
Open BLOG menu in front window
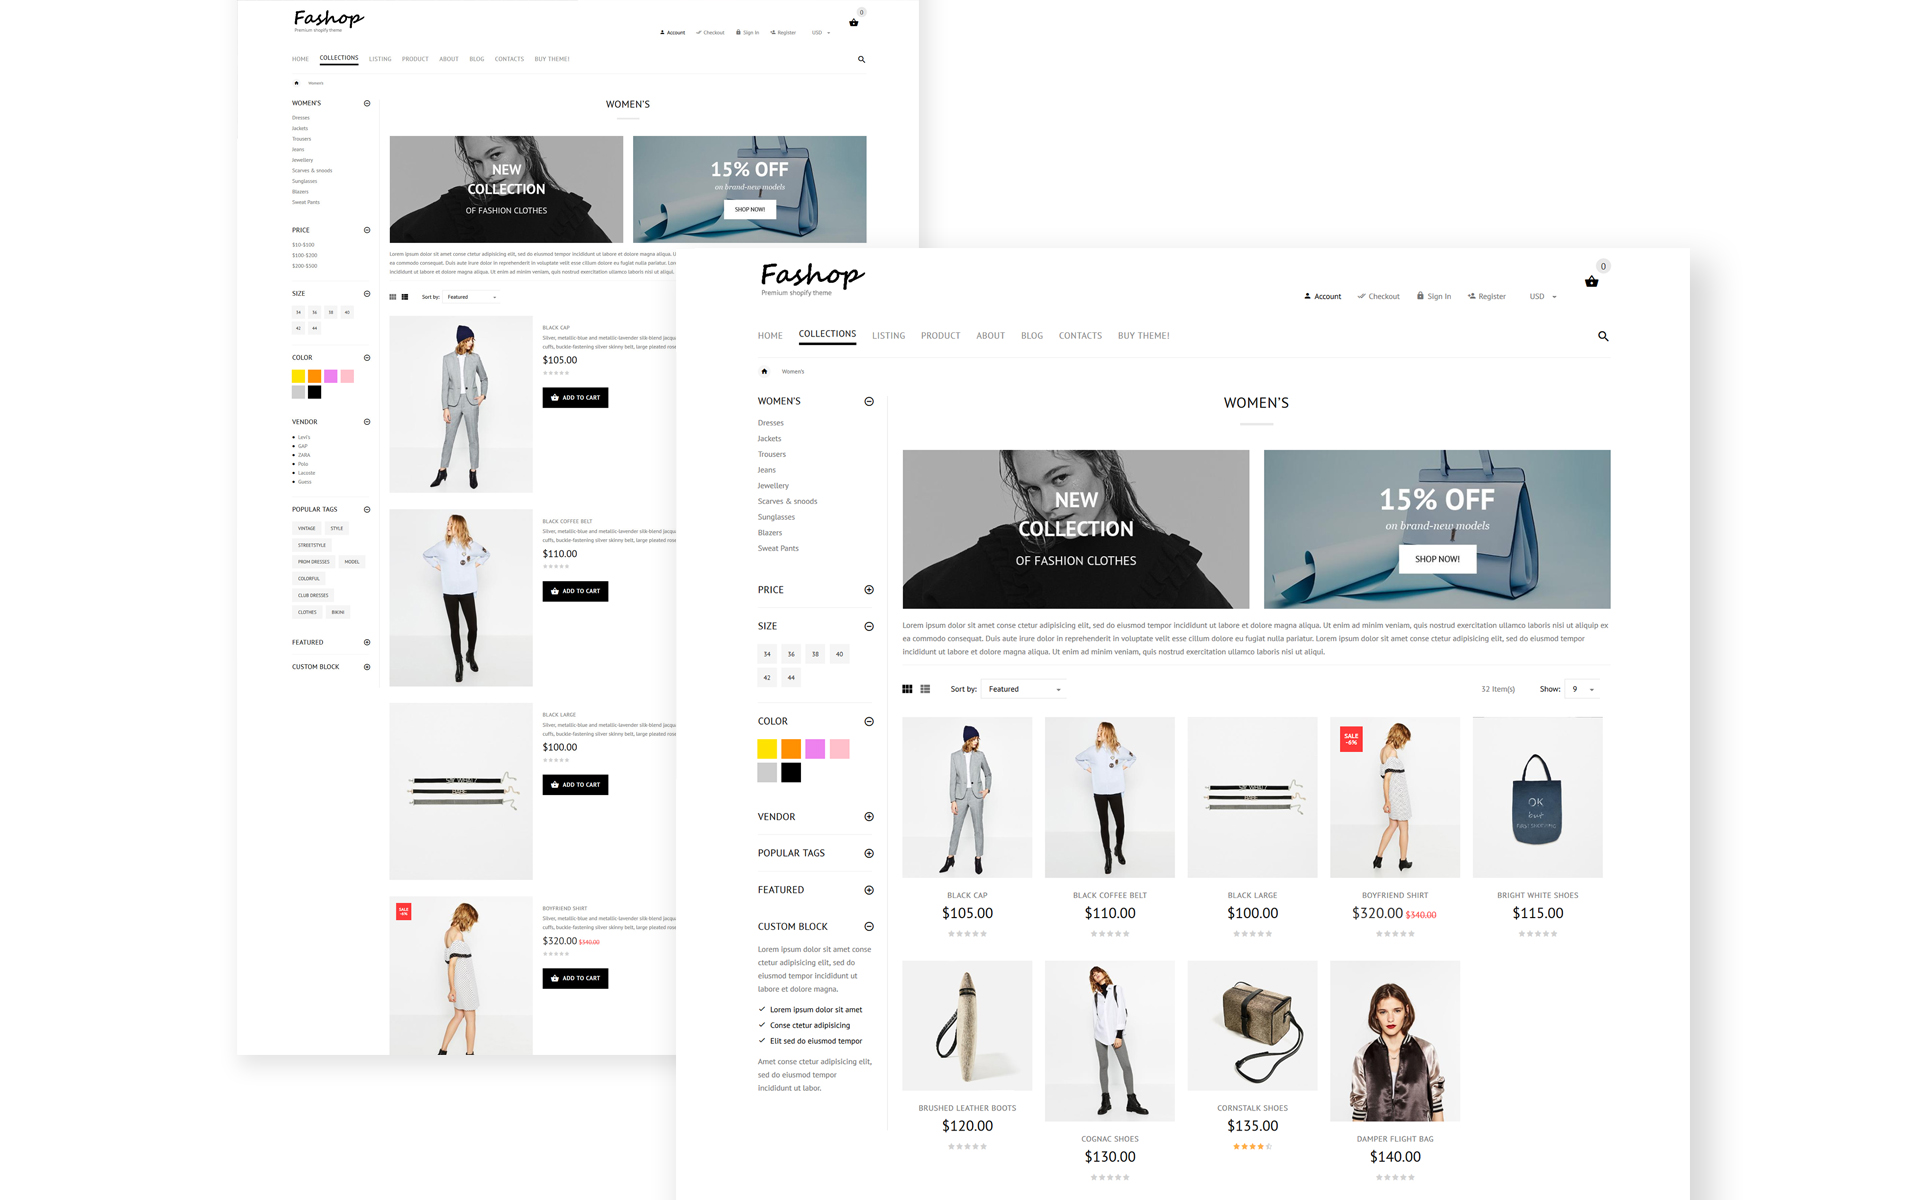pyautogui.click(x=1032, y=336)
